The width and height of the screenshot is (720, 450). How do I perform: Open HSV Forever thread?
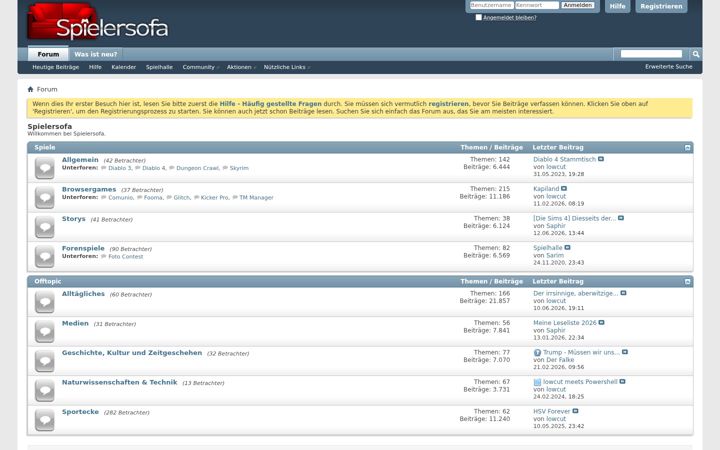(551, 411)
